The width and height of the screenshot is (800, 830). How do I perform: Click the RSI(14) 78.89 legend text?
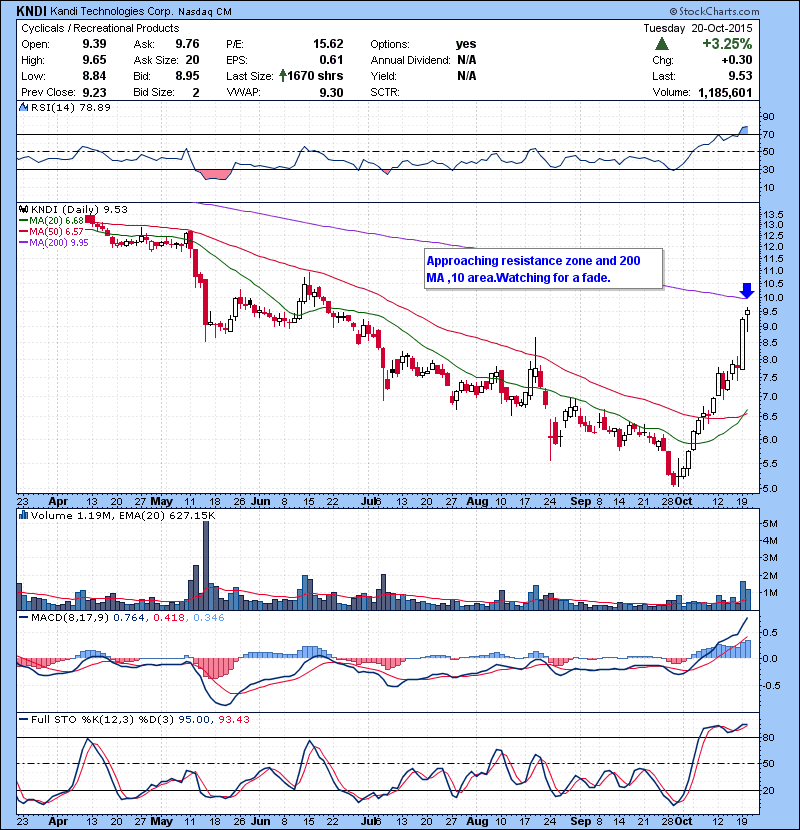tap(71, 107)
